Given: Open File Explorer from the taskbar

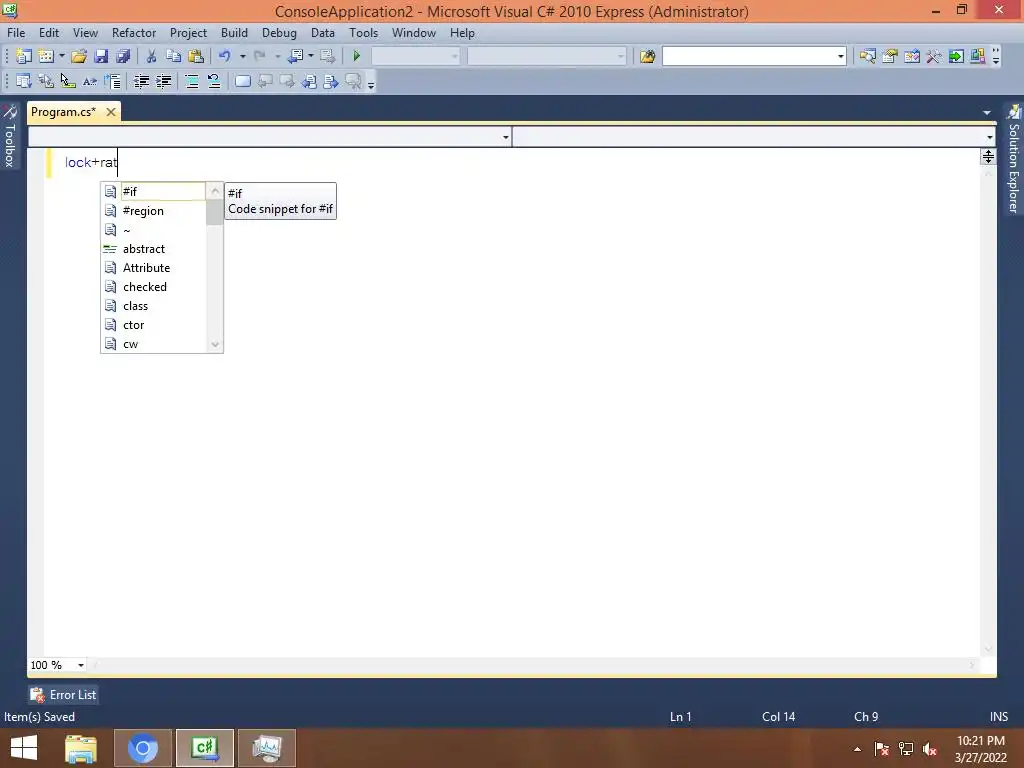Looking at the screenshot, I should (81, 748).
